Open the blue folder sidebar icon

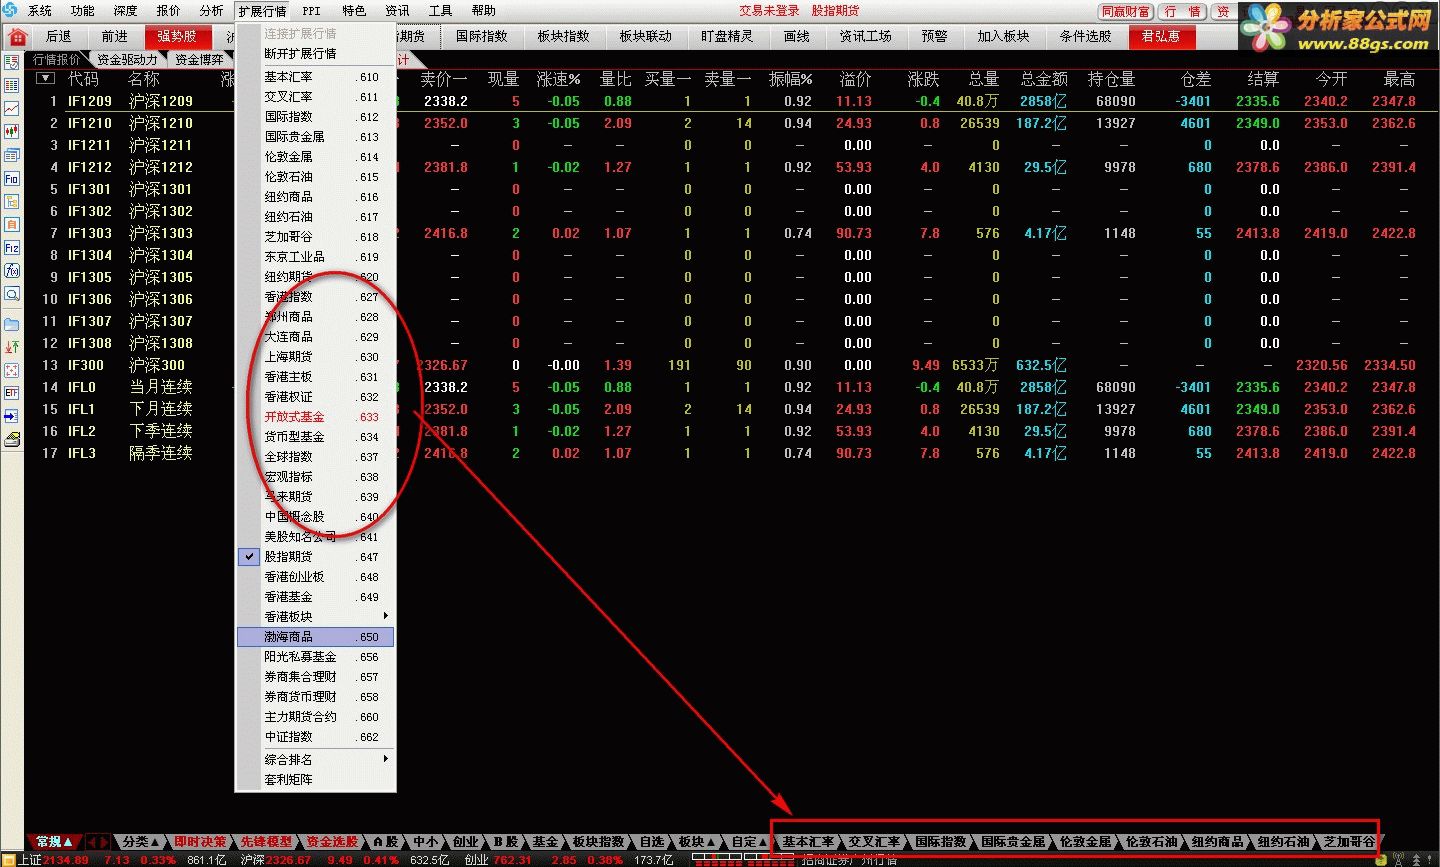click(x=12, y=324)
